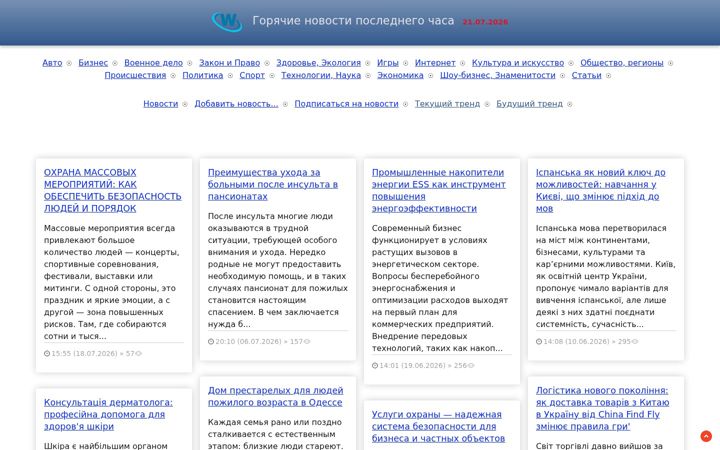Open the Экономика category

(400, 75)
